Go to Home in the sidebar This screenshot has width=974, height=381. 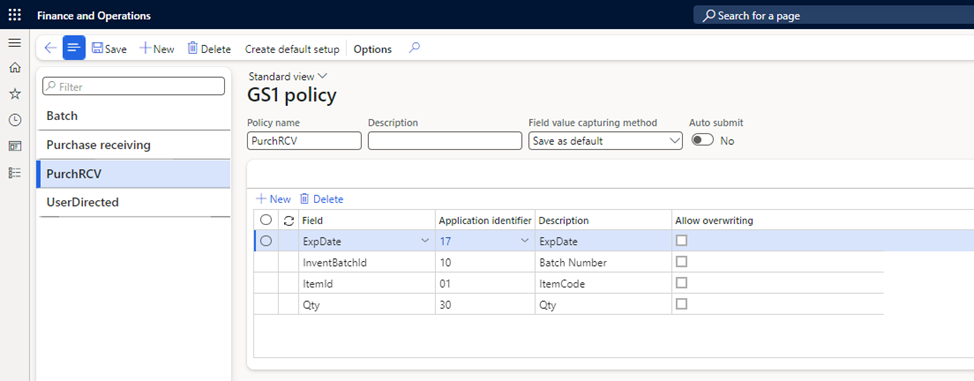pos(14,68)
